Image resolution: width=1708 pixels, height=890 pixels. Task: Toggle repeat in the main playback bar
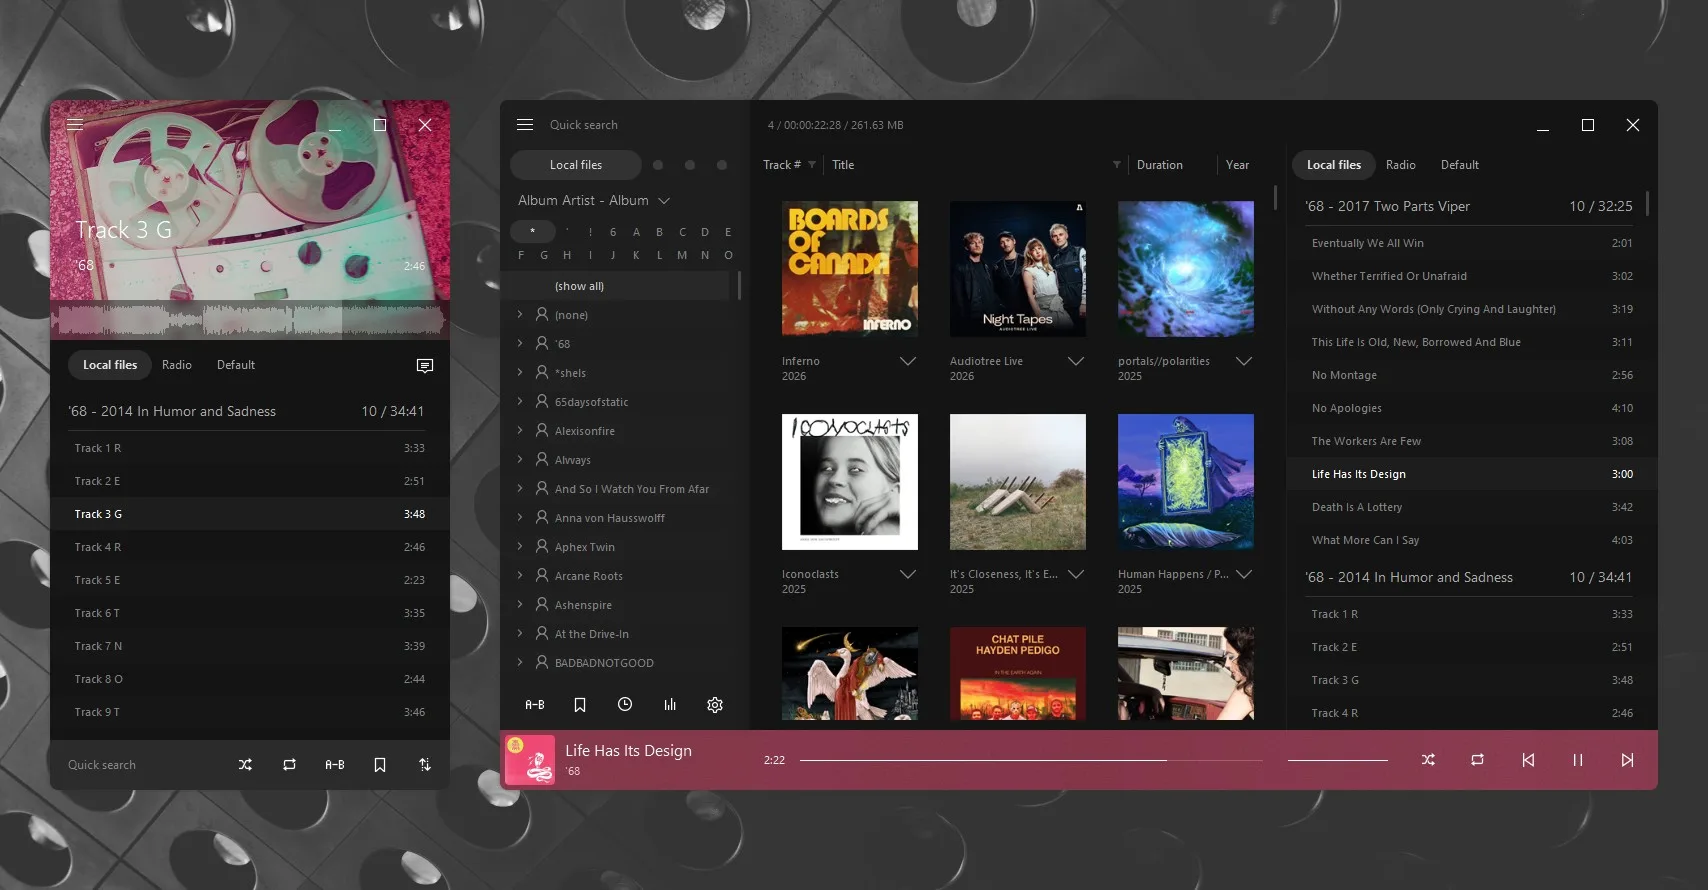point(1477,760)
